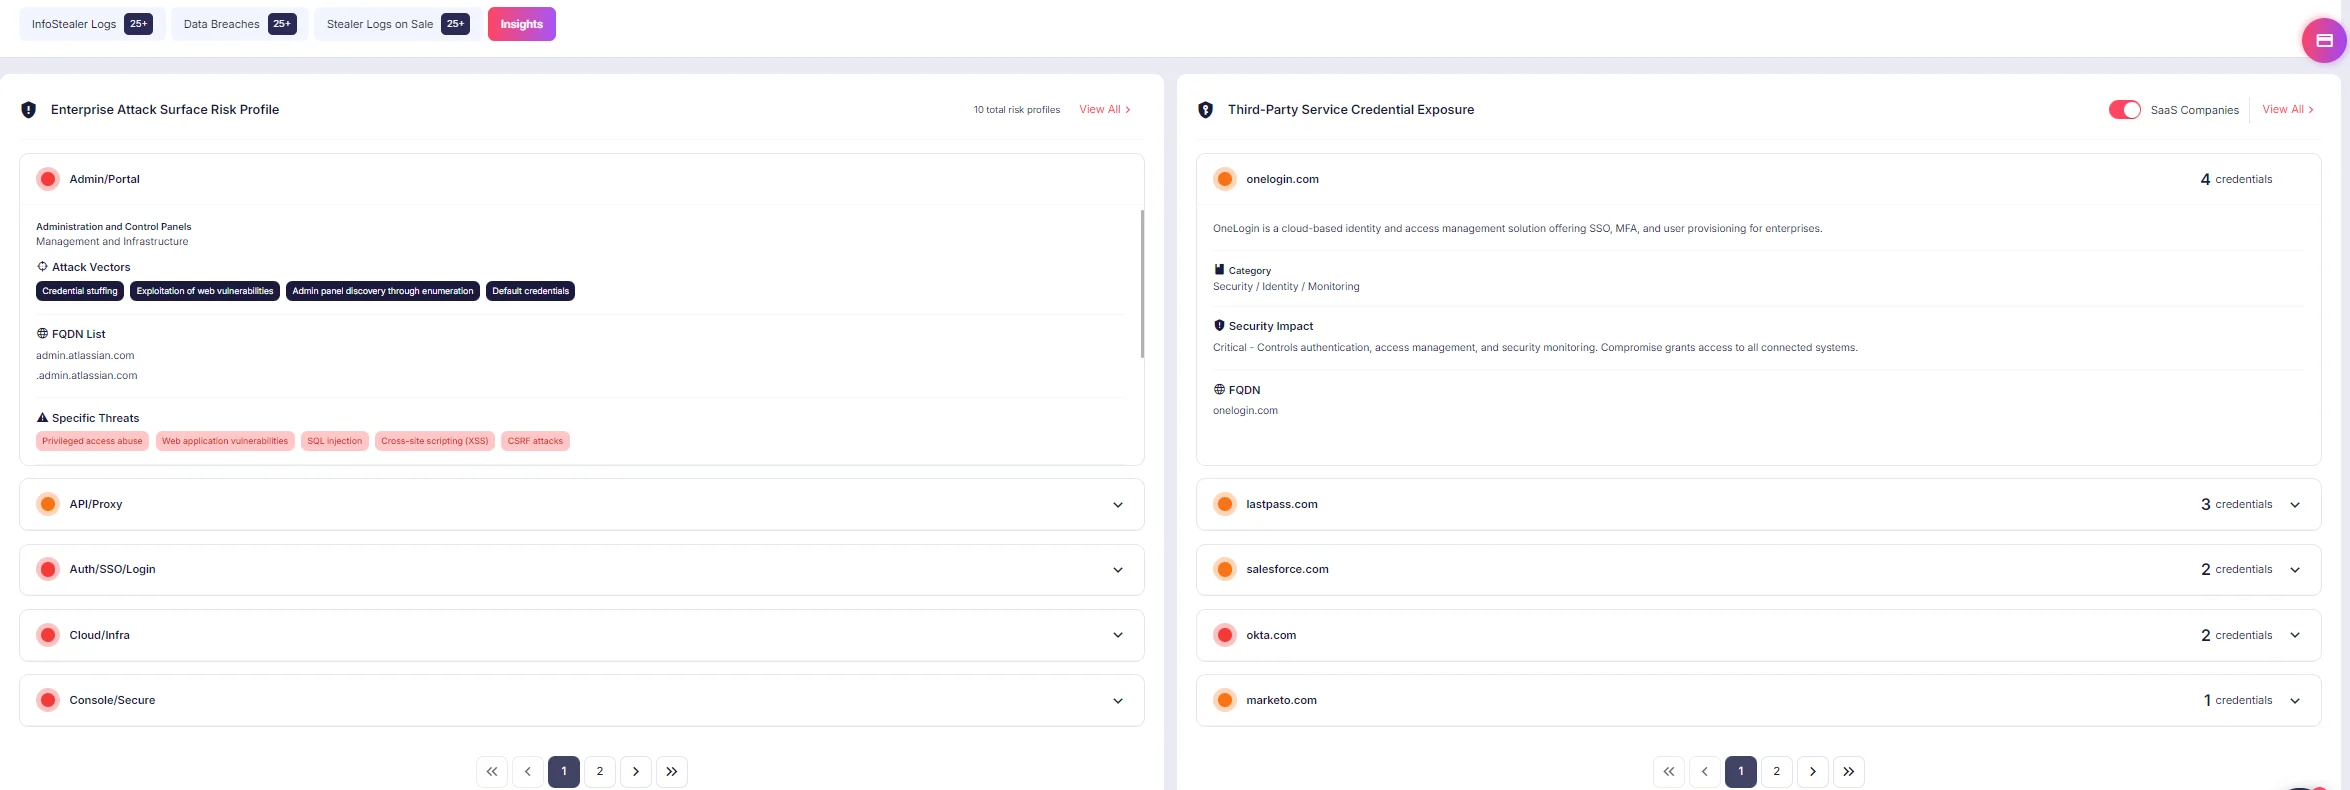
Task: Expand the Auth/SSO/Login risk profile
Action: tap(1118, 570)
